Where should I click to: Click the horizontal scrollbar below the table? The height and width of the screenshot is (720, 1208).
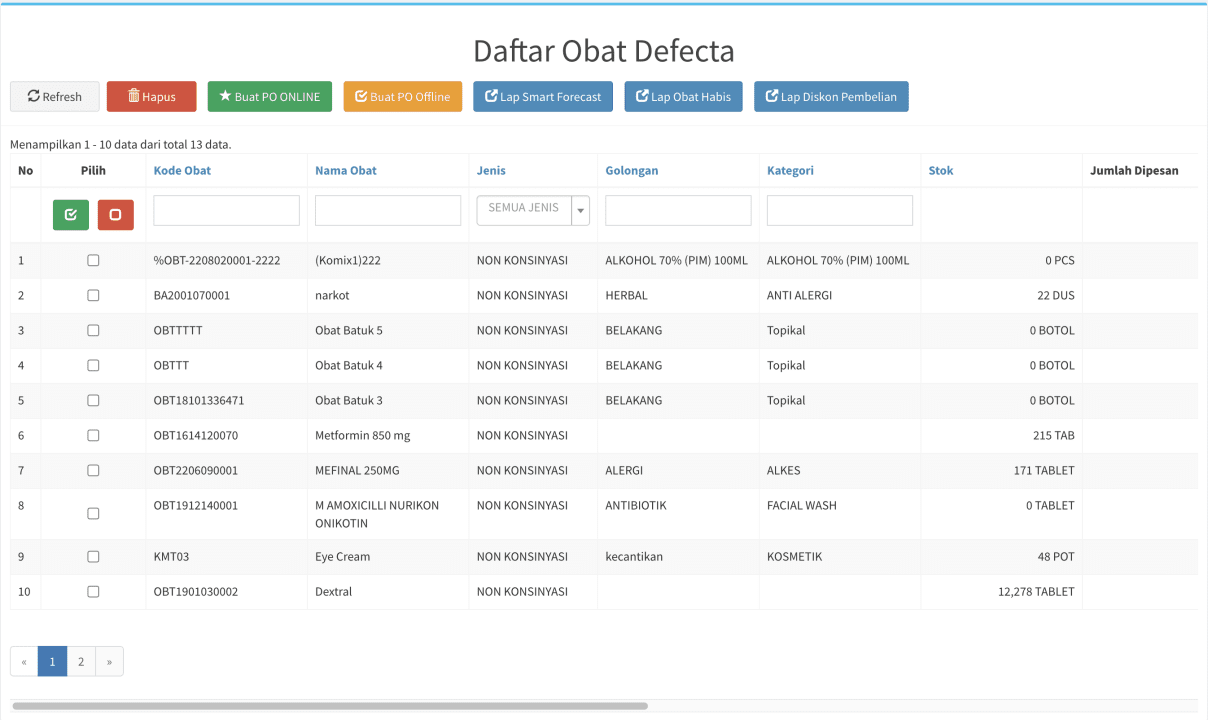tap(330, 706)
